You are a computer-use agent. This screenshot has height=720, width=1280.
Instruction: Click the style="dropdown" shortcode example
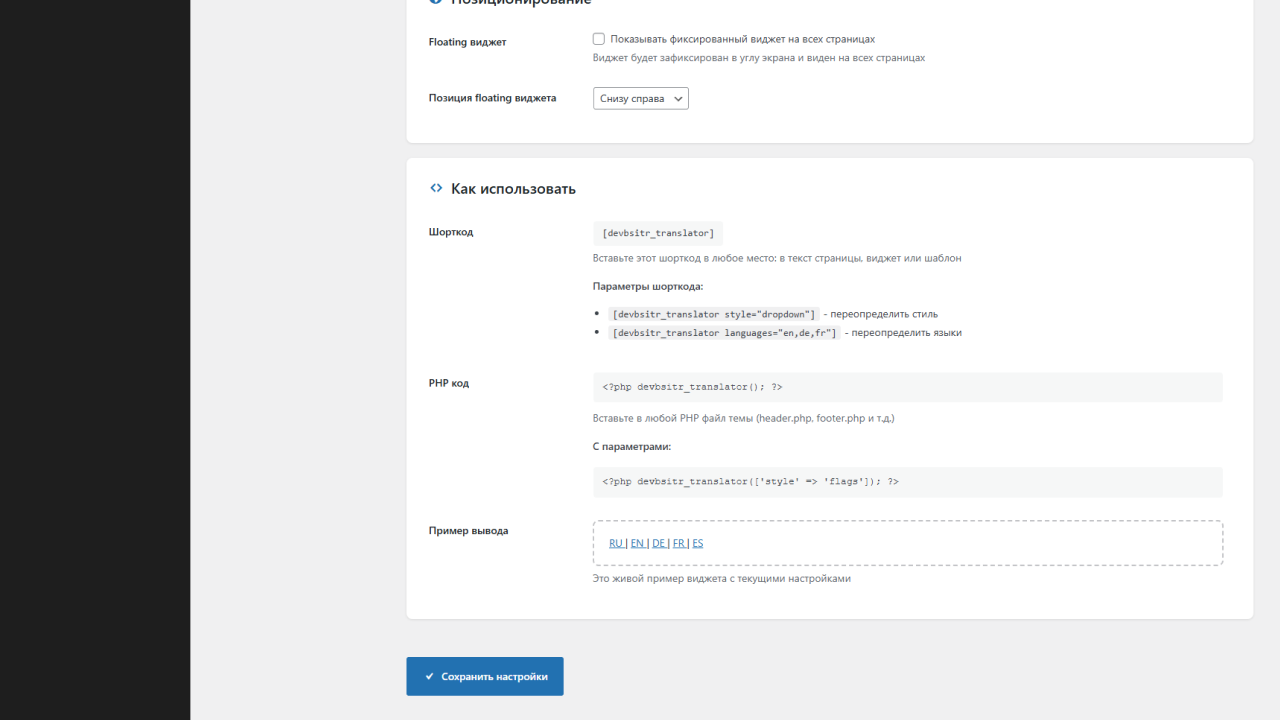[714, 314]
